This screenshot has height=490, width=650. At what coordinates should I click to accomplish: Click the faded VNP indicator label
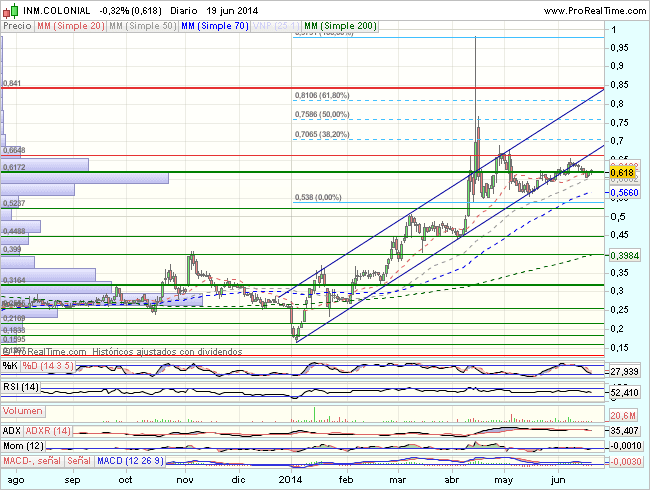275,26
